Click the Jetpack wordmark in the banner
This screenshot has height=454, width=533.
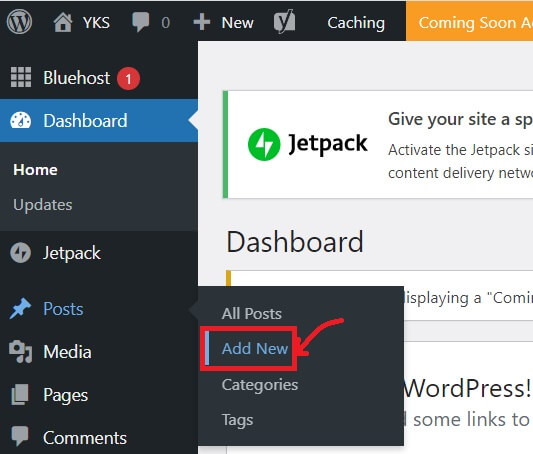(x=328, y=144)
